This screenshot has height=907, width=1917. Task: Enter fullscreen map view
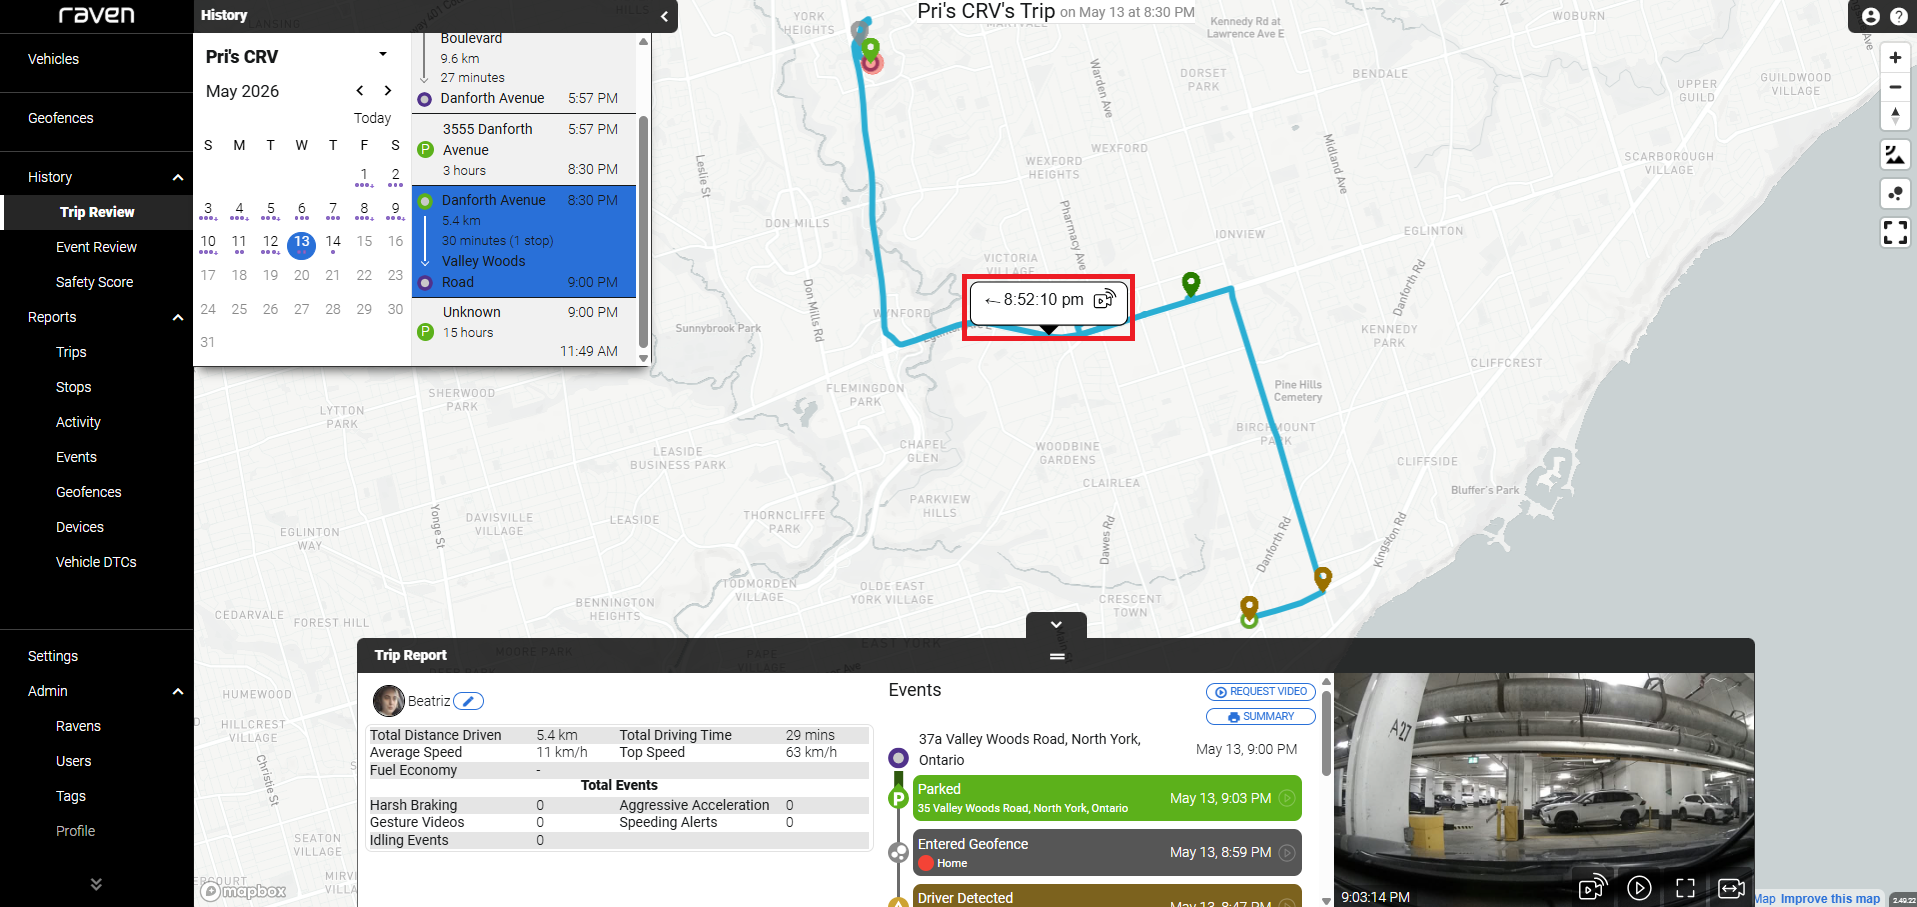[1895, 233]
